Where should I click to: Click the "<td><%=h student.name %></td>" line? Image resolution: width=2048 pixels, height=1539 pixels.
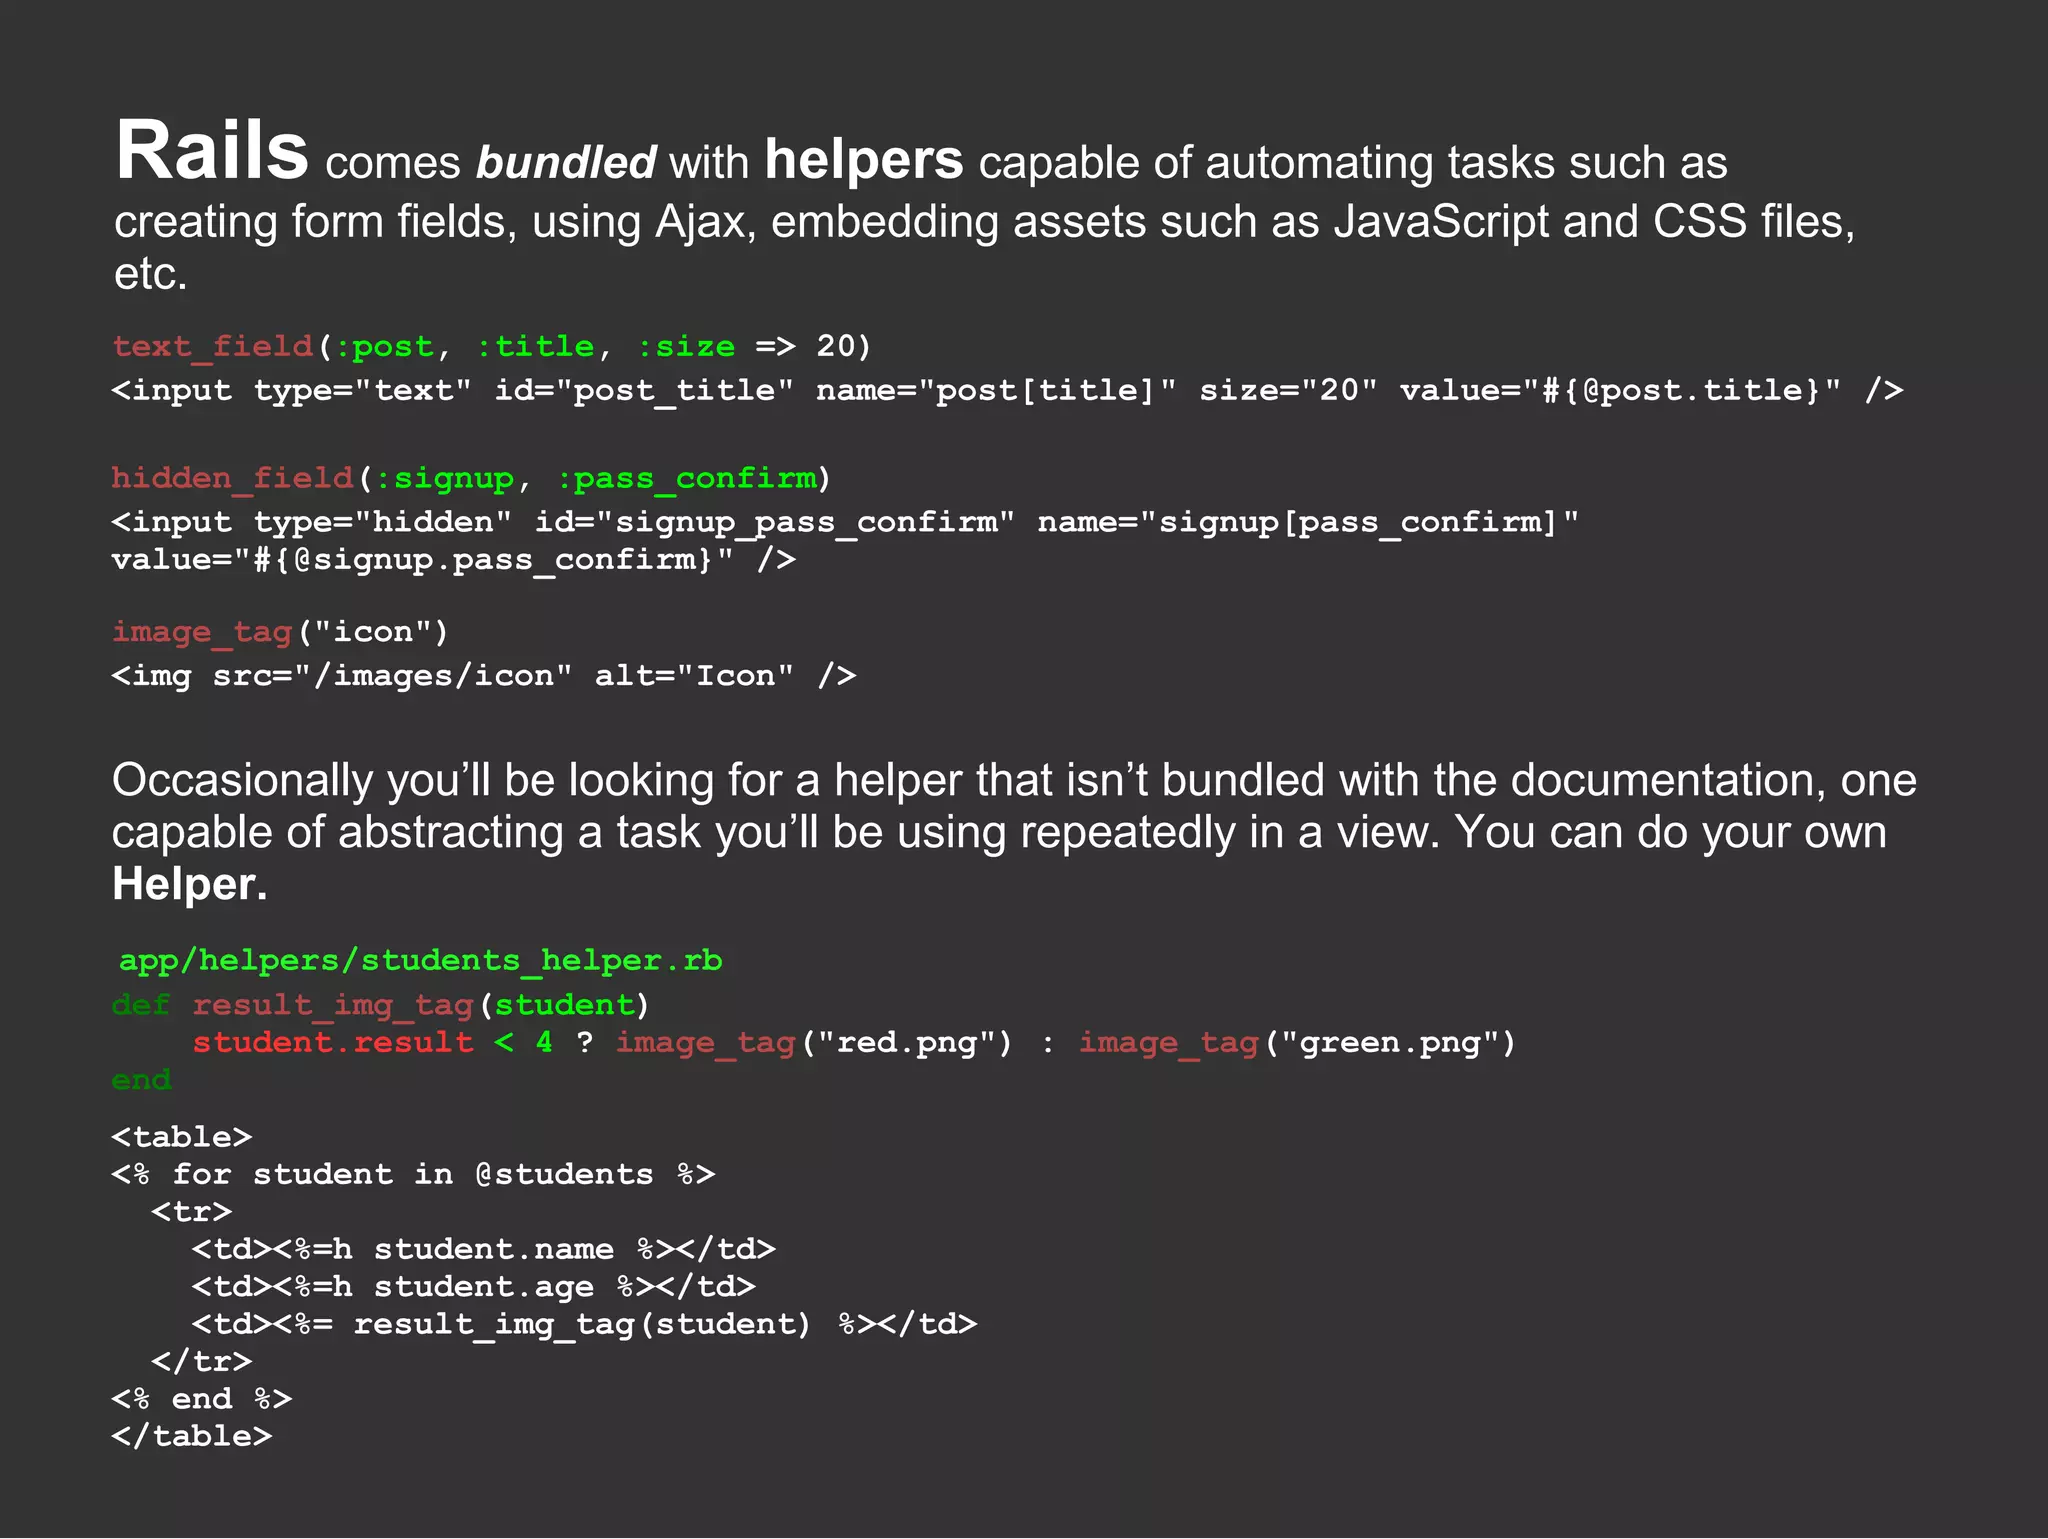[484, 1249]
